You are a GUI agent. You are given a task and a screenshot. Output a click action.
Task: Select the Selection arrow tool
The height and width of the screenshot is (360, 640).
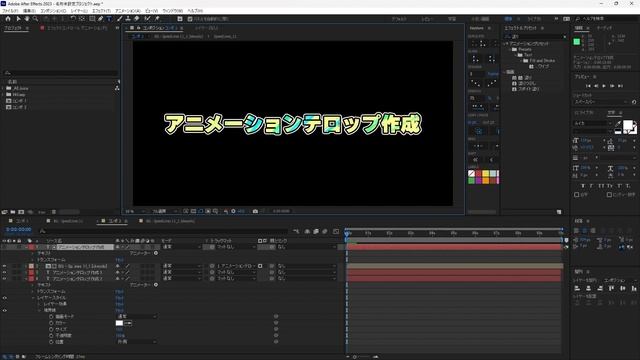coord(18,19)
